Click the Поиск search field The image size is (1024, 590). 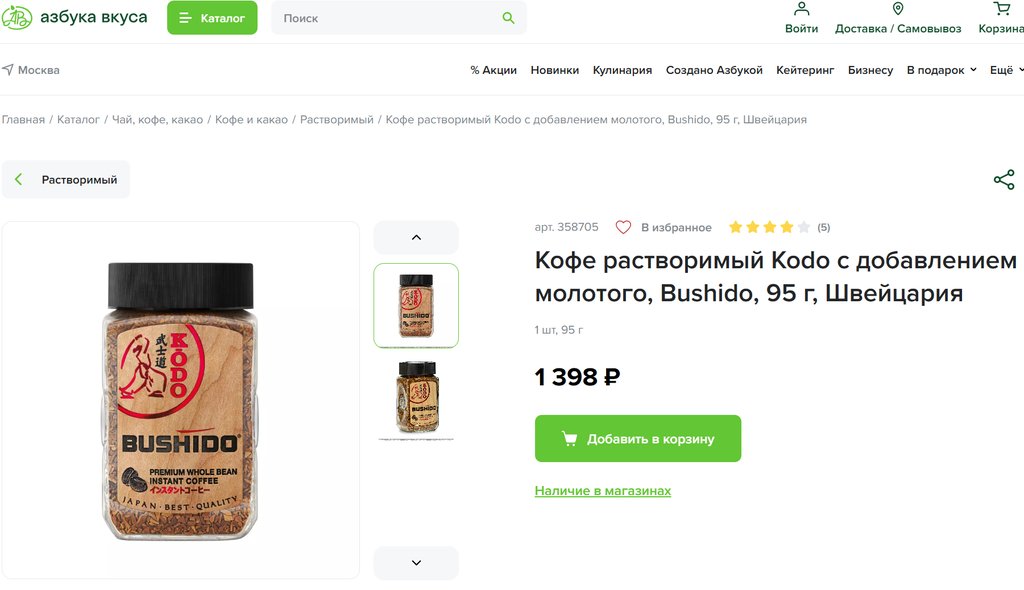(385, 18)
